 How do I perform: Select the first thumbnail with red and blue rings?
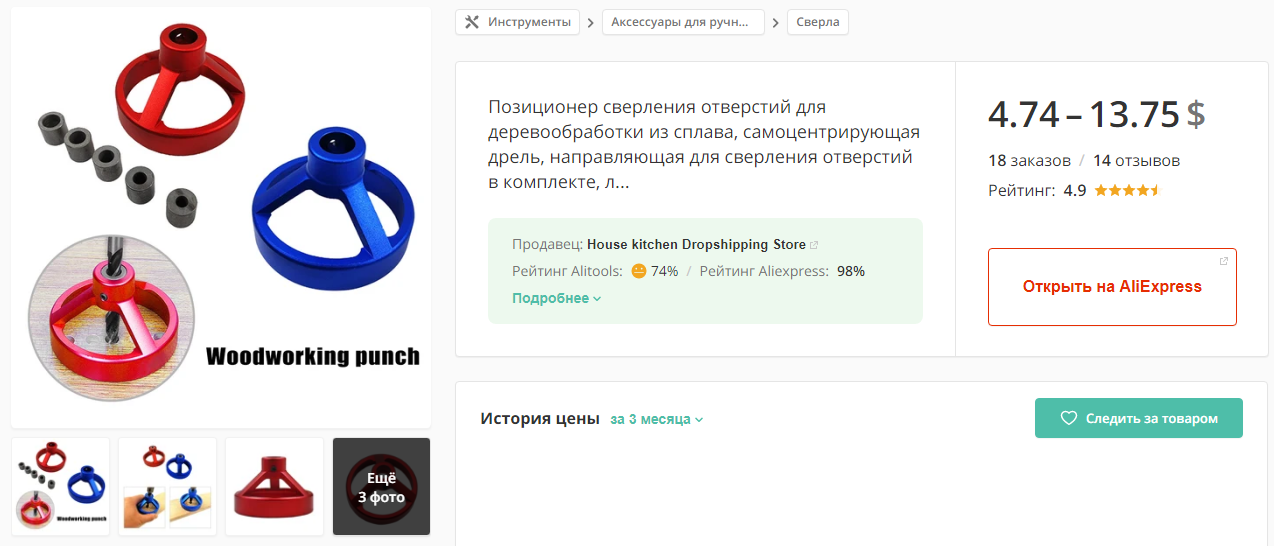tap(61, 486)
